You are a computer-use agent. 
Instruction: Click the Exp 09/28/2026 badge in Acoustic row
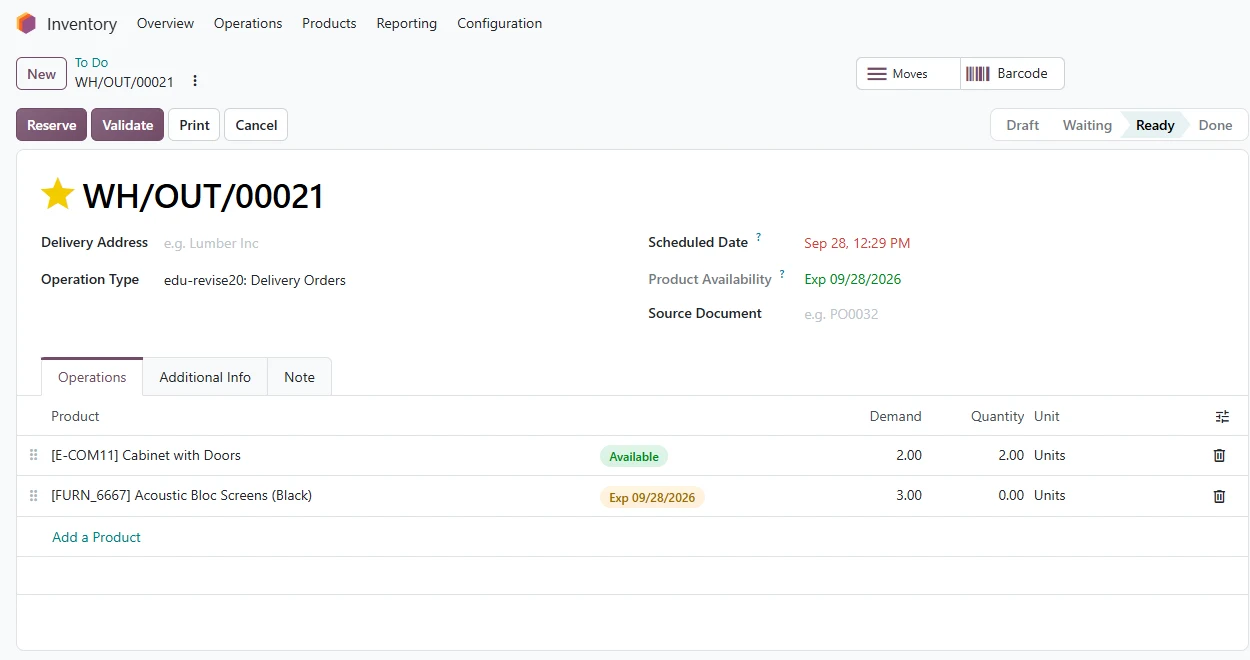point(652,497)
